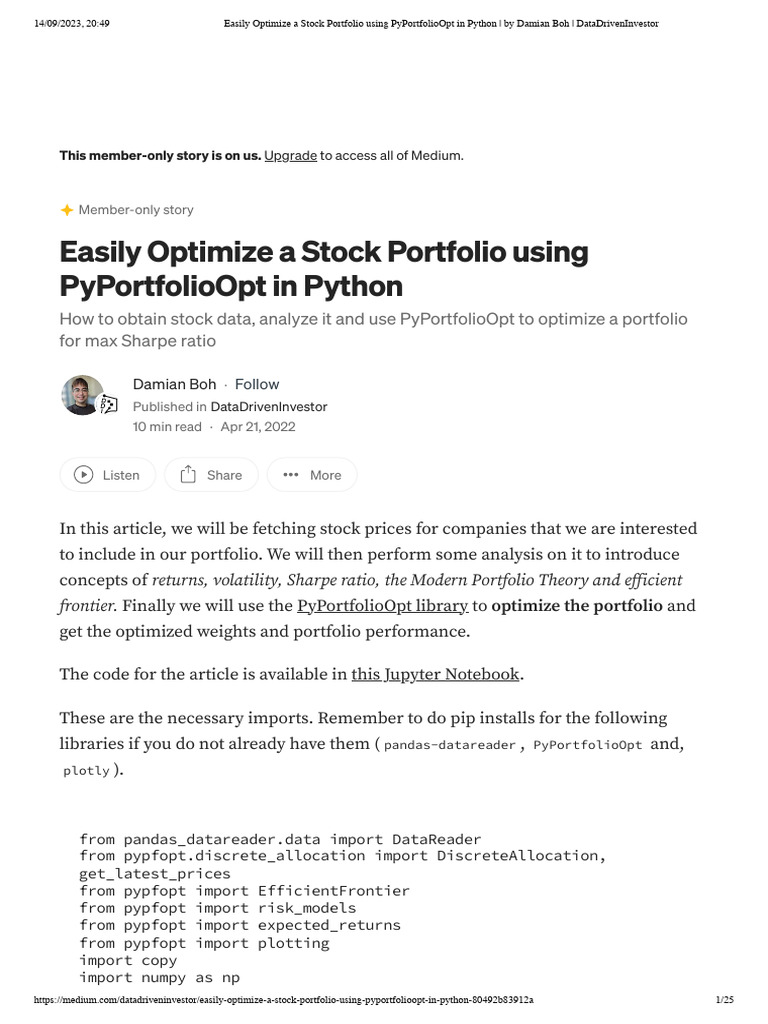Open this Jupyter Notebook link
Screen dimensions: 768x1024
435,674
